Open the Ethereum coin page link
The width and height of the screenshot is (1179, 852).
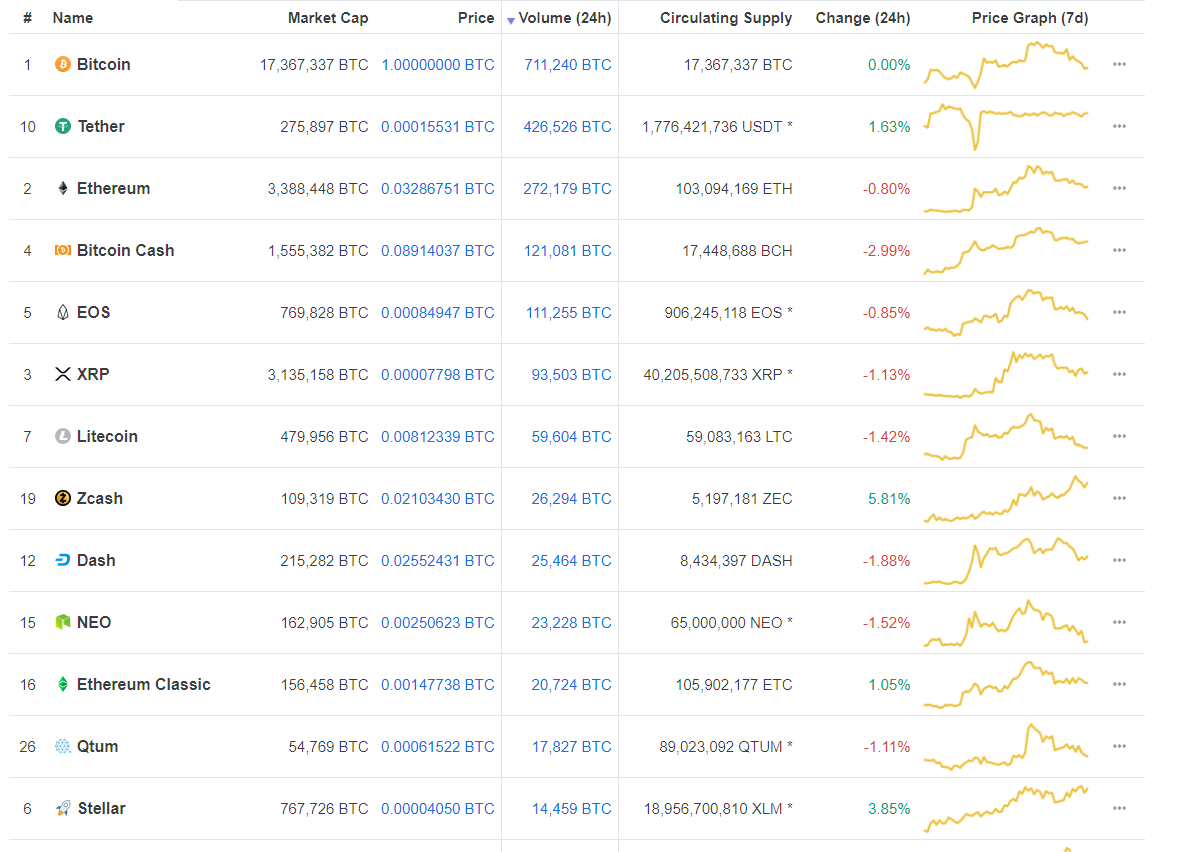[x=114, y=189]
